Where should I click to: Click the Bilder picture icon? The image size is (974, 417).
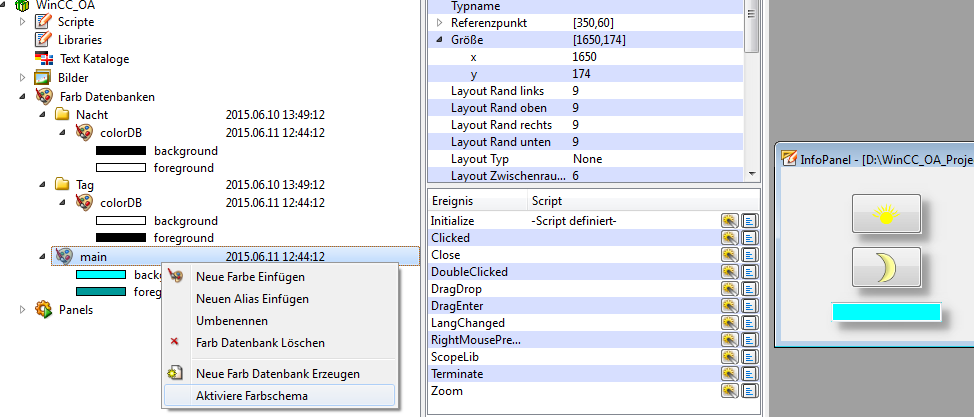(42, 78)
